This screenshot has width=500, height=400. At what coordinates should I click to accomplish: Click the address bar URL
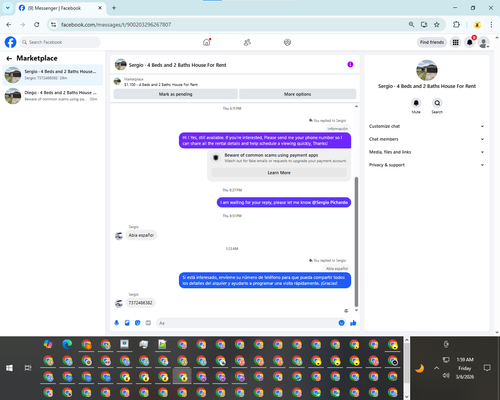(116, 25)
